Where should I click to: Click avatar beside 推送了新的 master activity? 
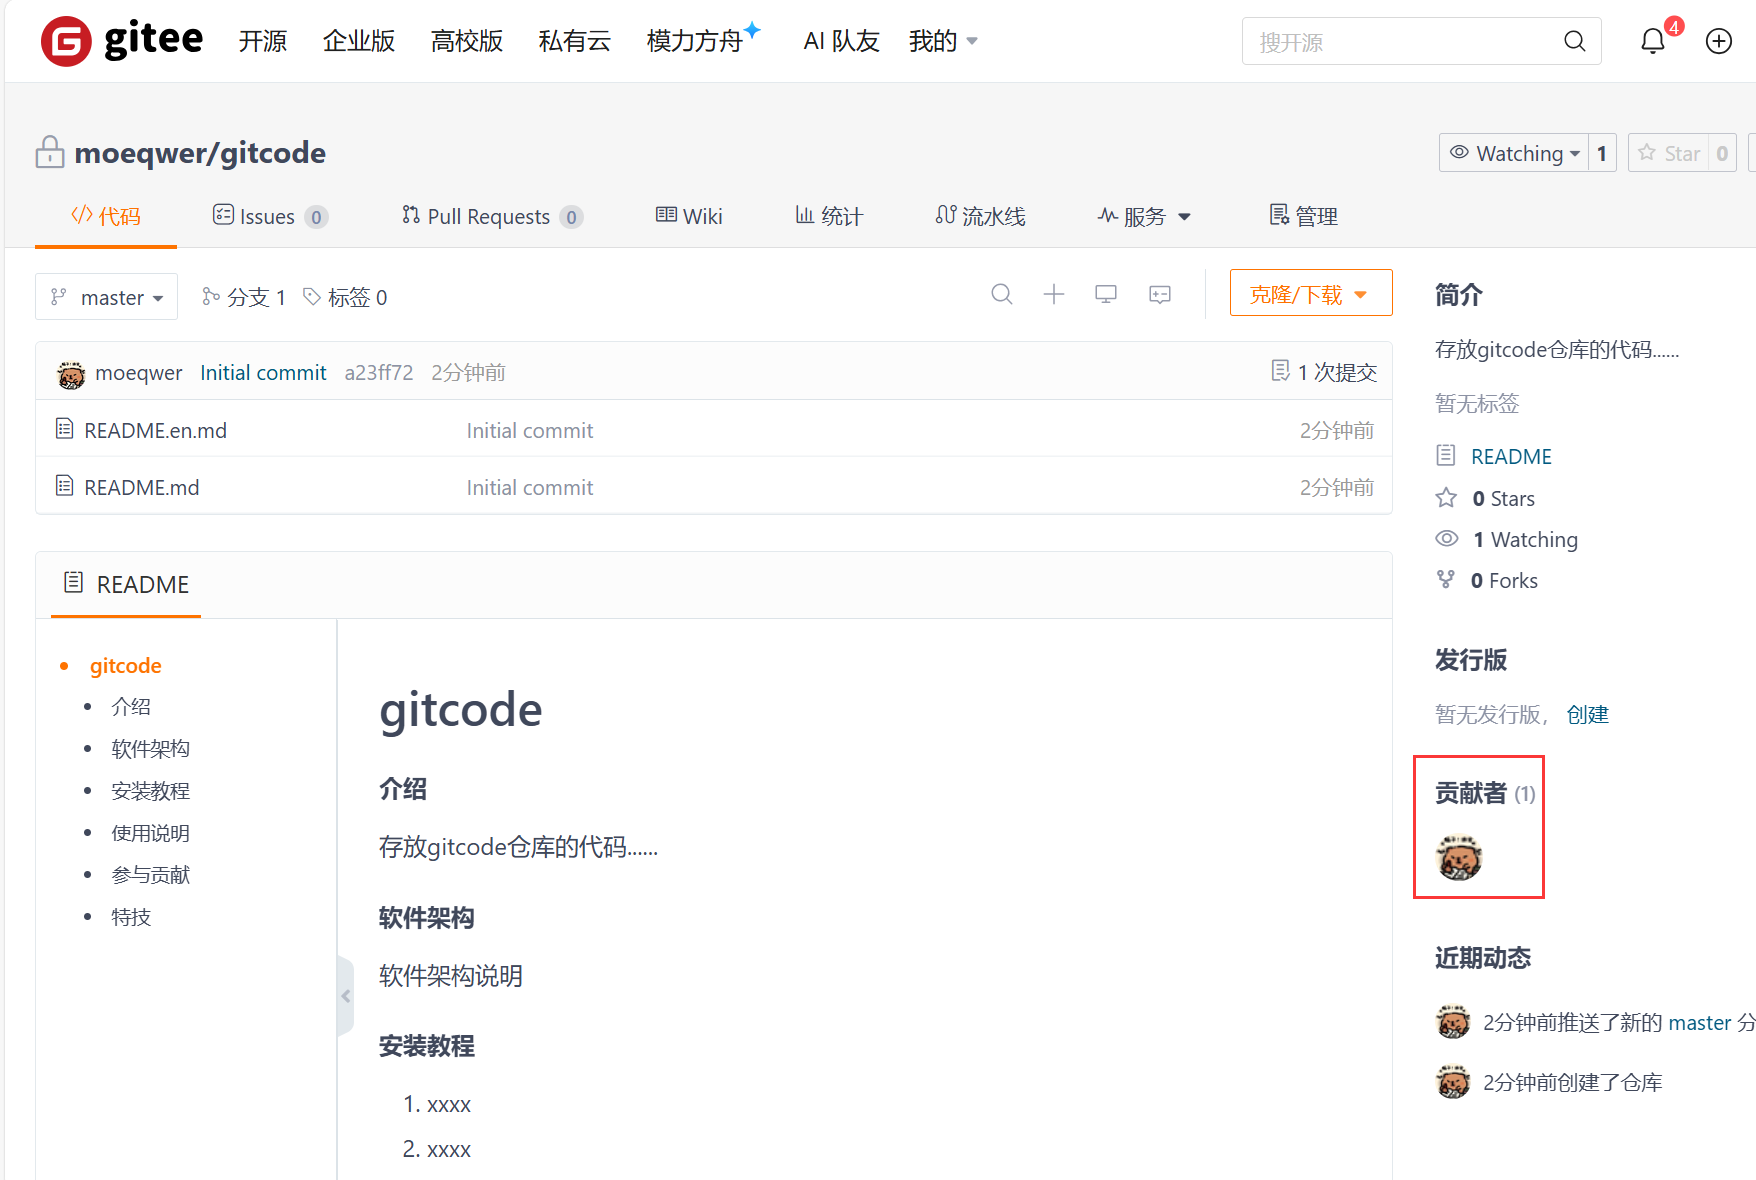pyautogui.click(x=1453, y=1022)
